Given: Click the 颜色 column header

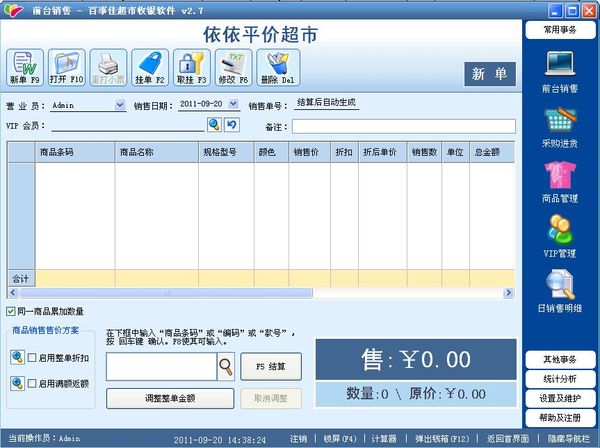Looking at the screenshot, I should 271,152.
